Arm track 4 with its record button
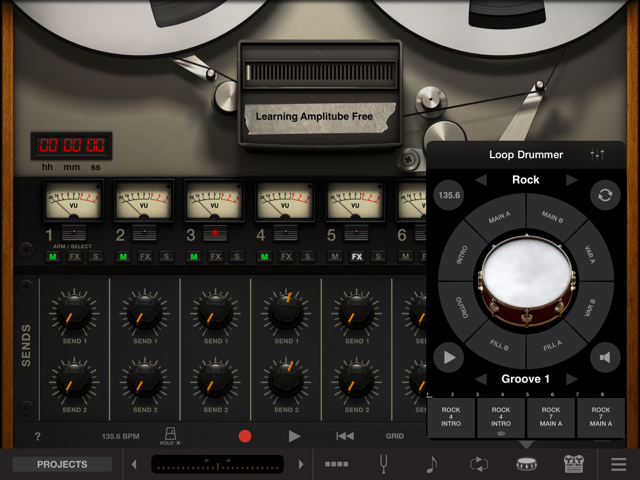The height and width of the screenshot is (480, 640). coord(286,233)
